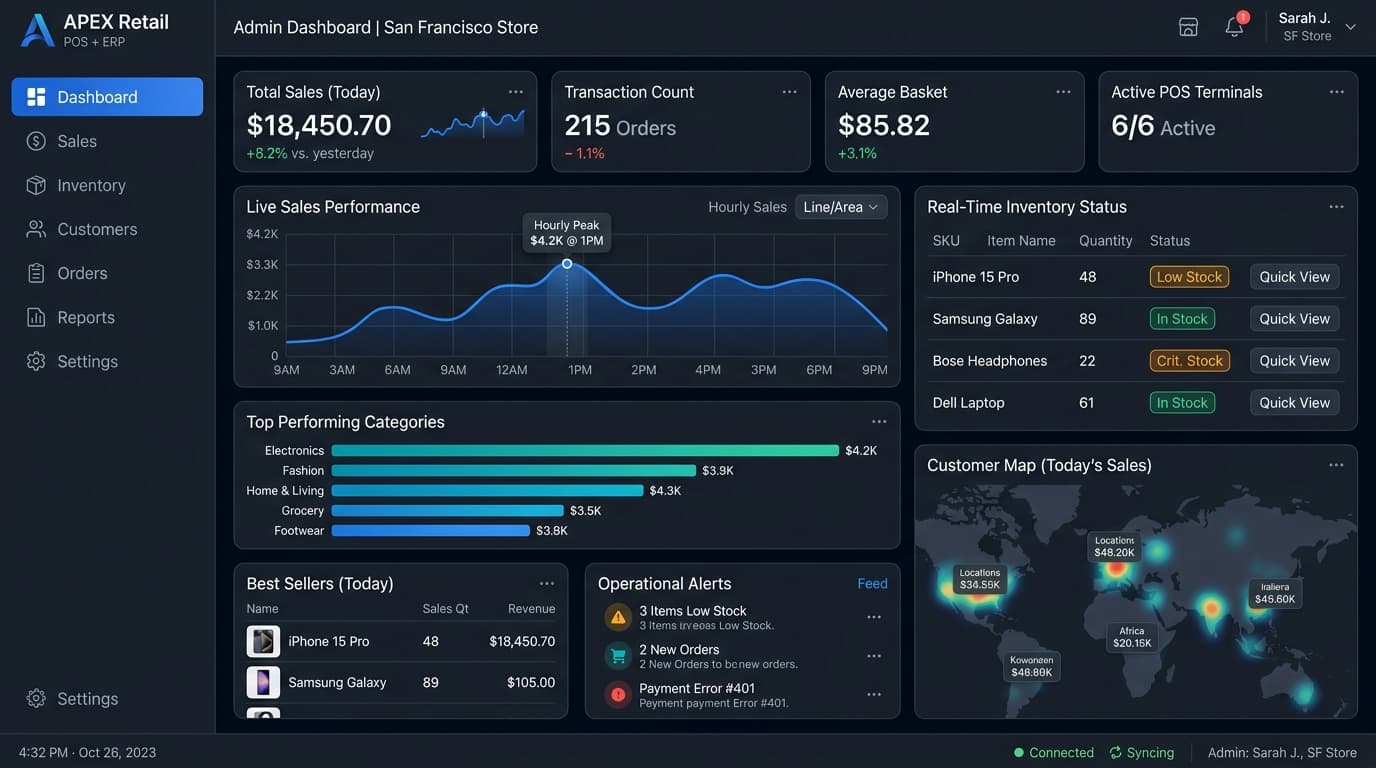Viewport: 1376px width, 768px height.
Task: Click the Hourly Peak $4.2K tooltip
Action: click(567, 233)
